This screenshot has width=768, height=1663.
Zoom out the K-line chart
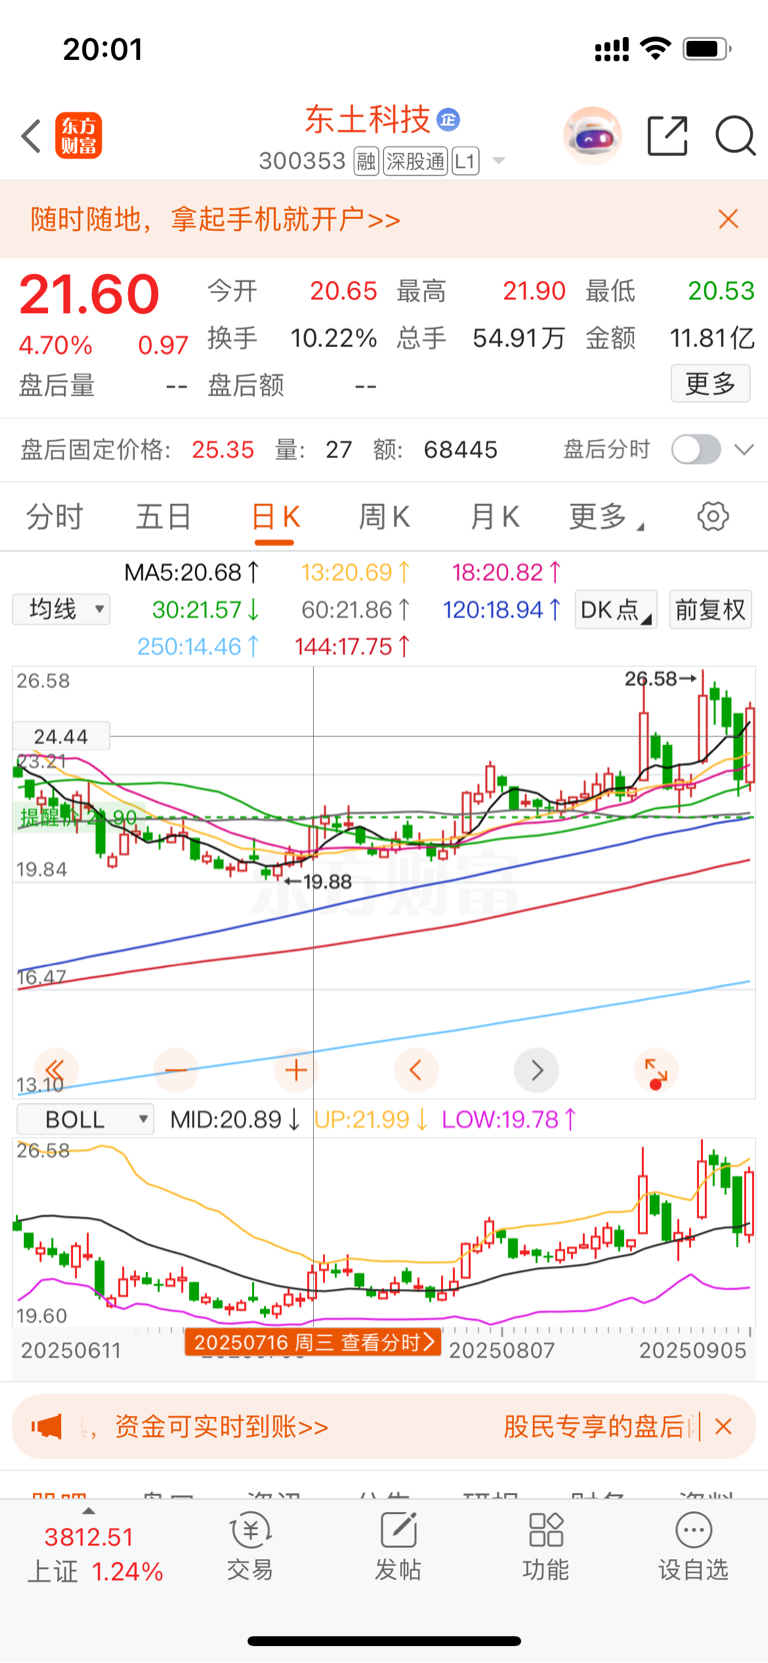(x=176, y=1070)
